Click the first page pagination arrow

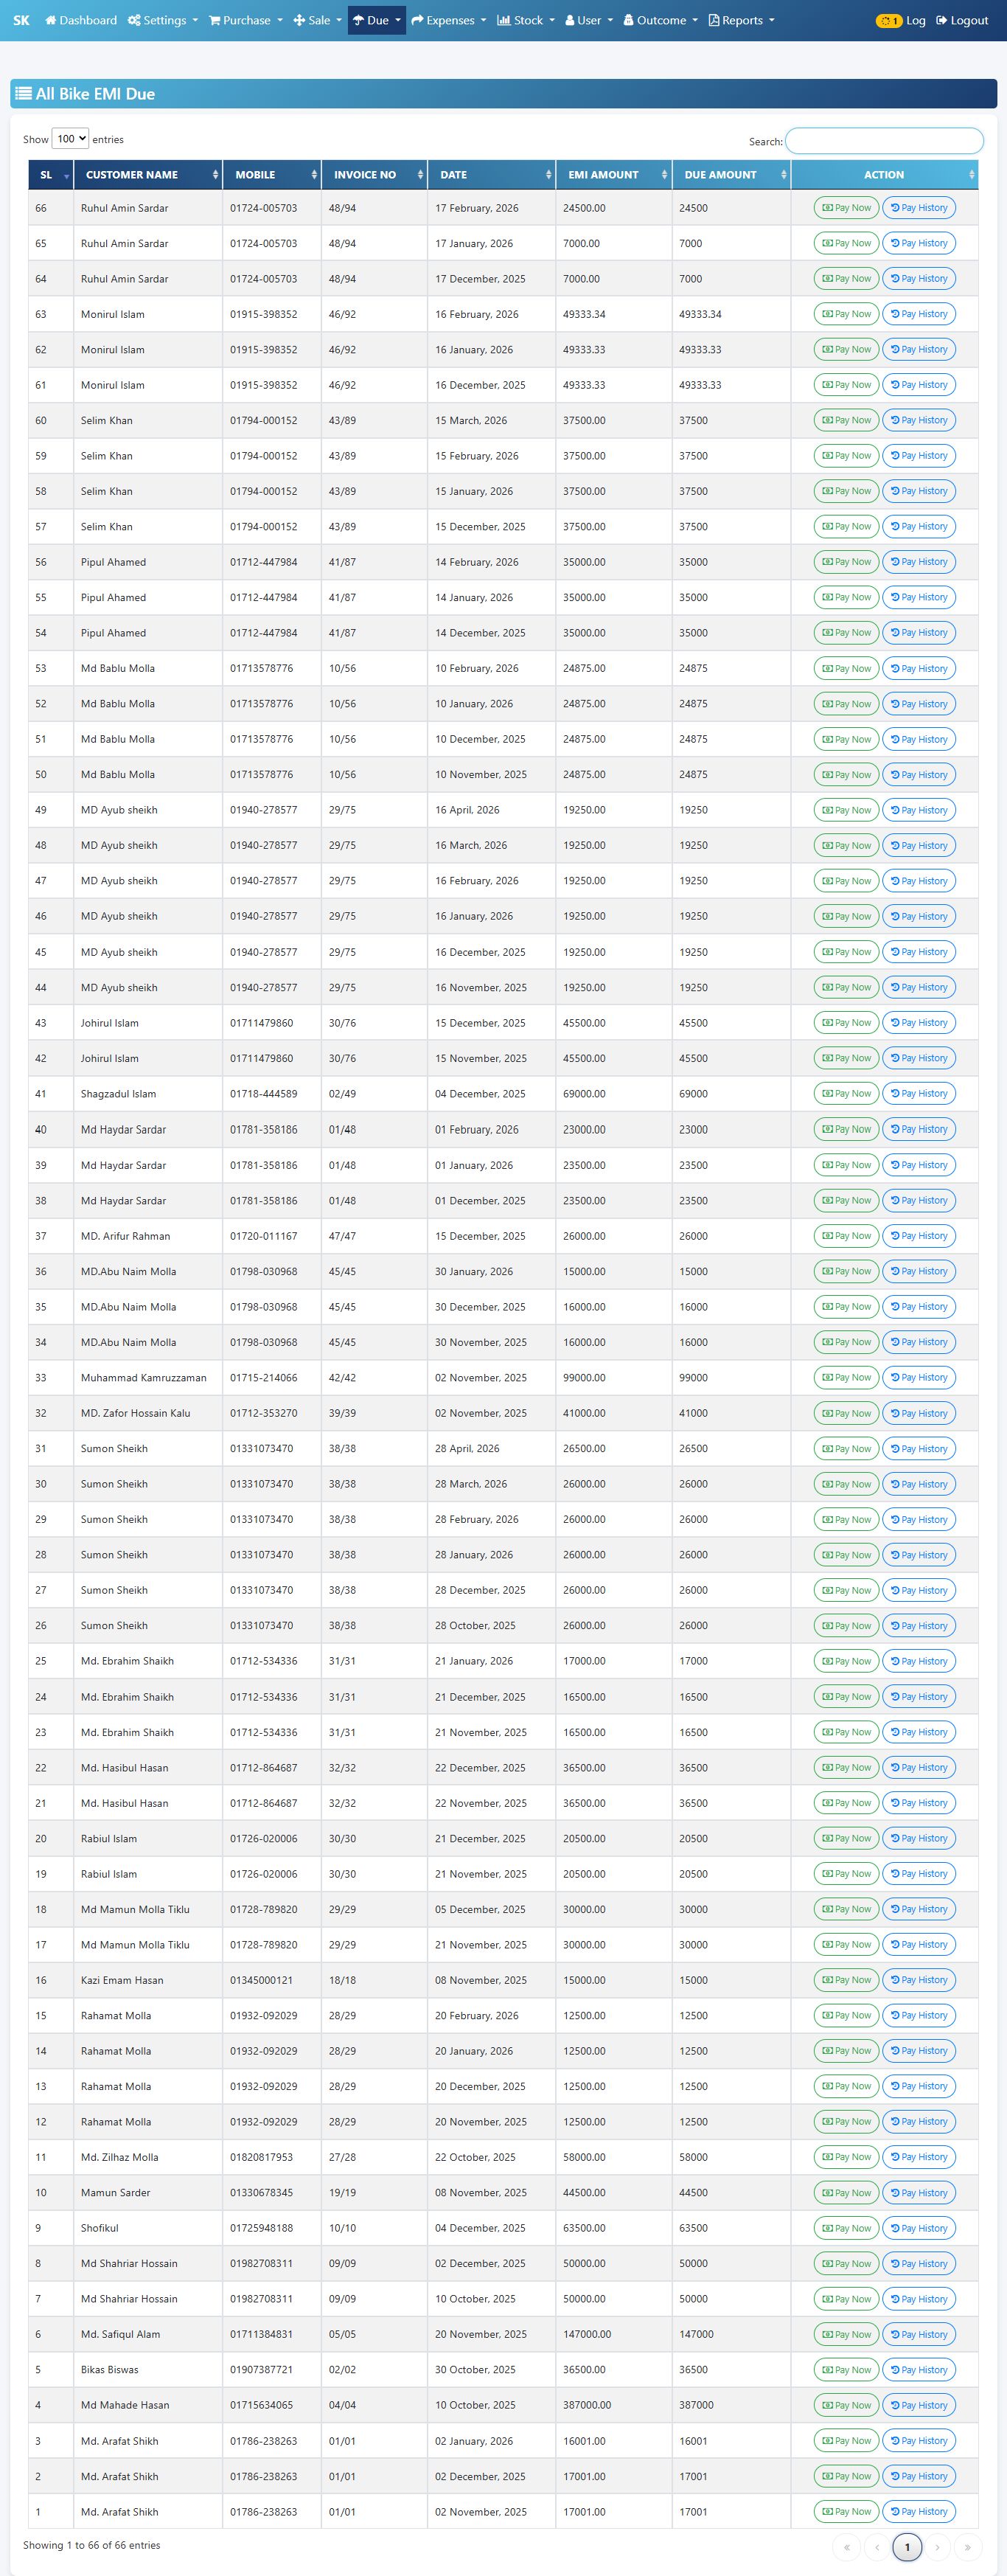tap(846, 2547)
